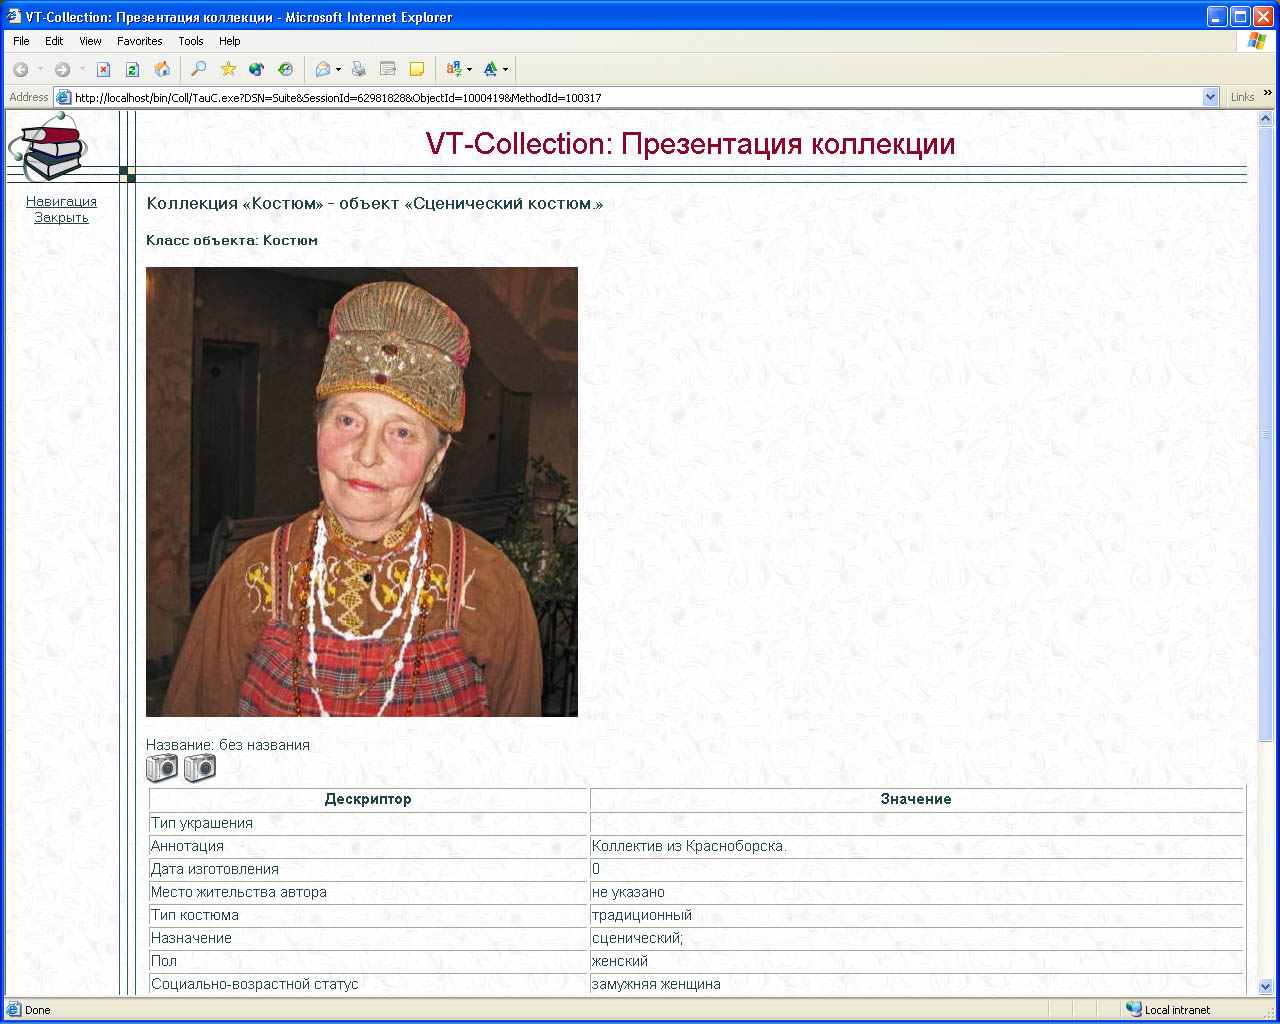This screenshot has width=1280, height=1024.
Task: Open the Help menu
Action: [x=230, y=41]
